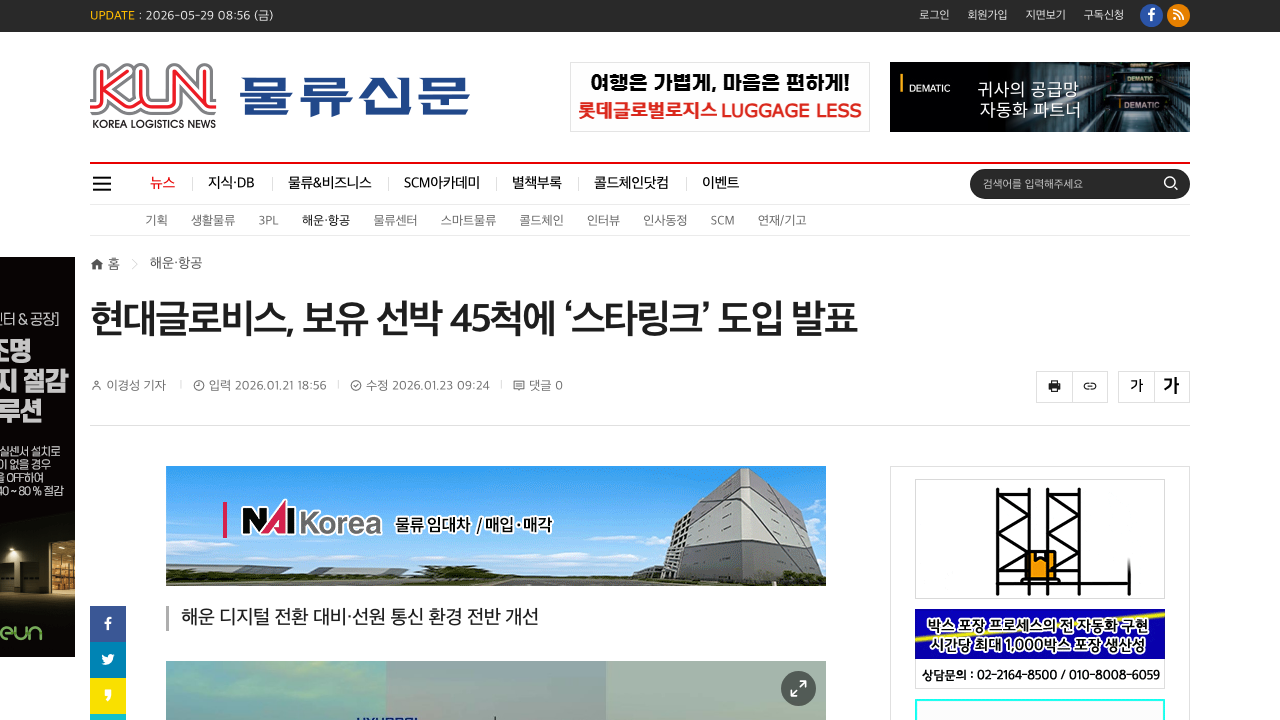
Task: Click the UPDATE date text in top bar
Action: [x=182, y=15]
